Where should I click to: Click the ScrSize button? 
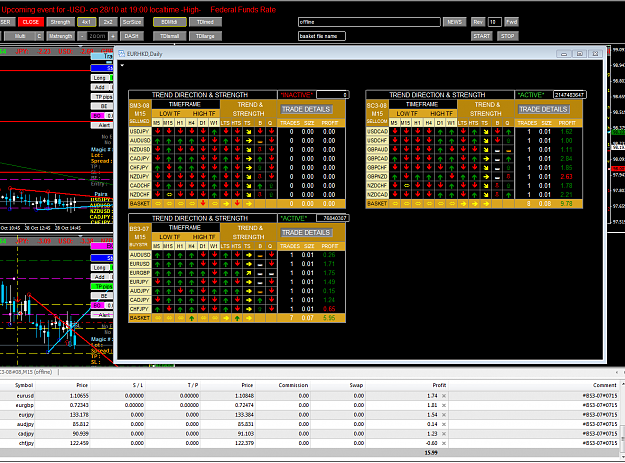(132, 22)
